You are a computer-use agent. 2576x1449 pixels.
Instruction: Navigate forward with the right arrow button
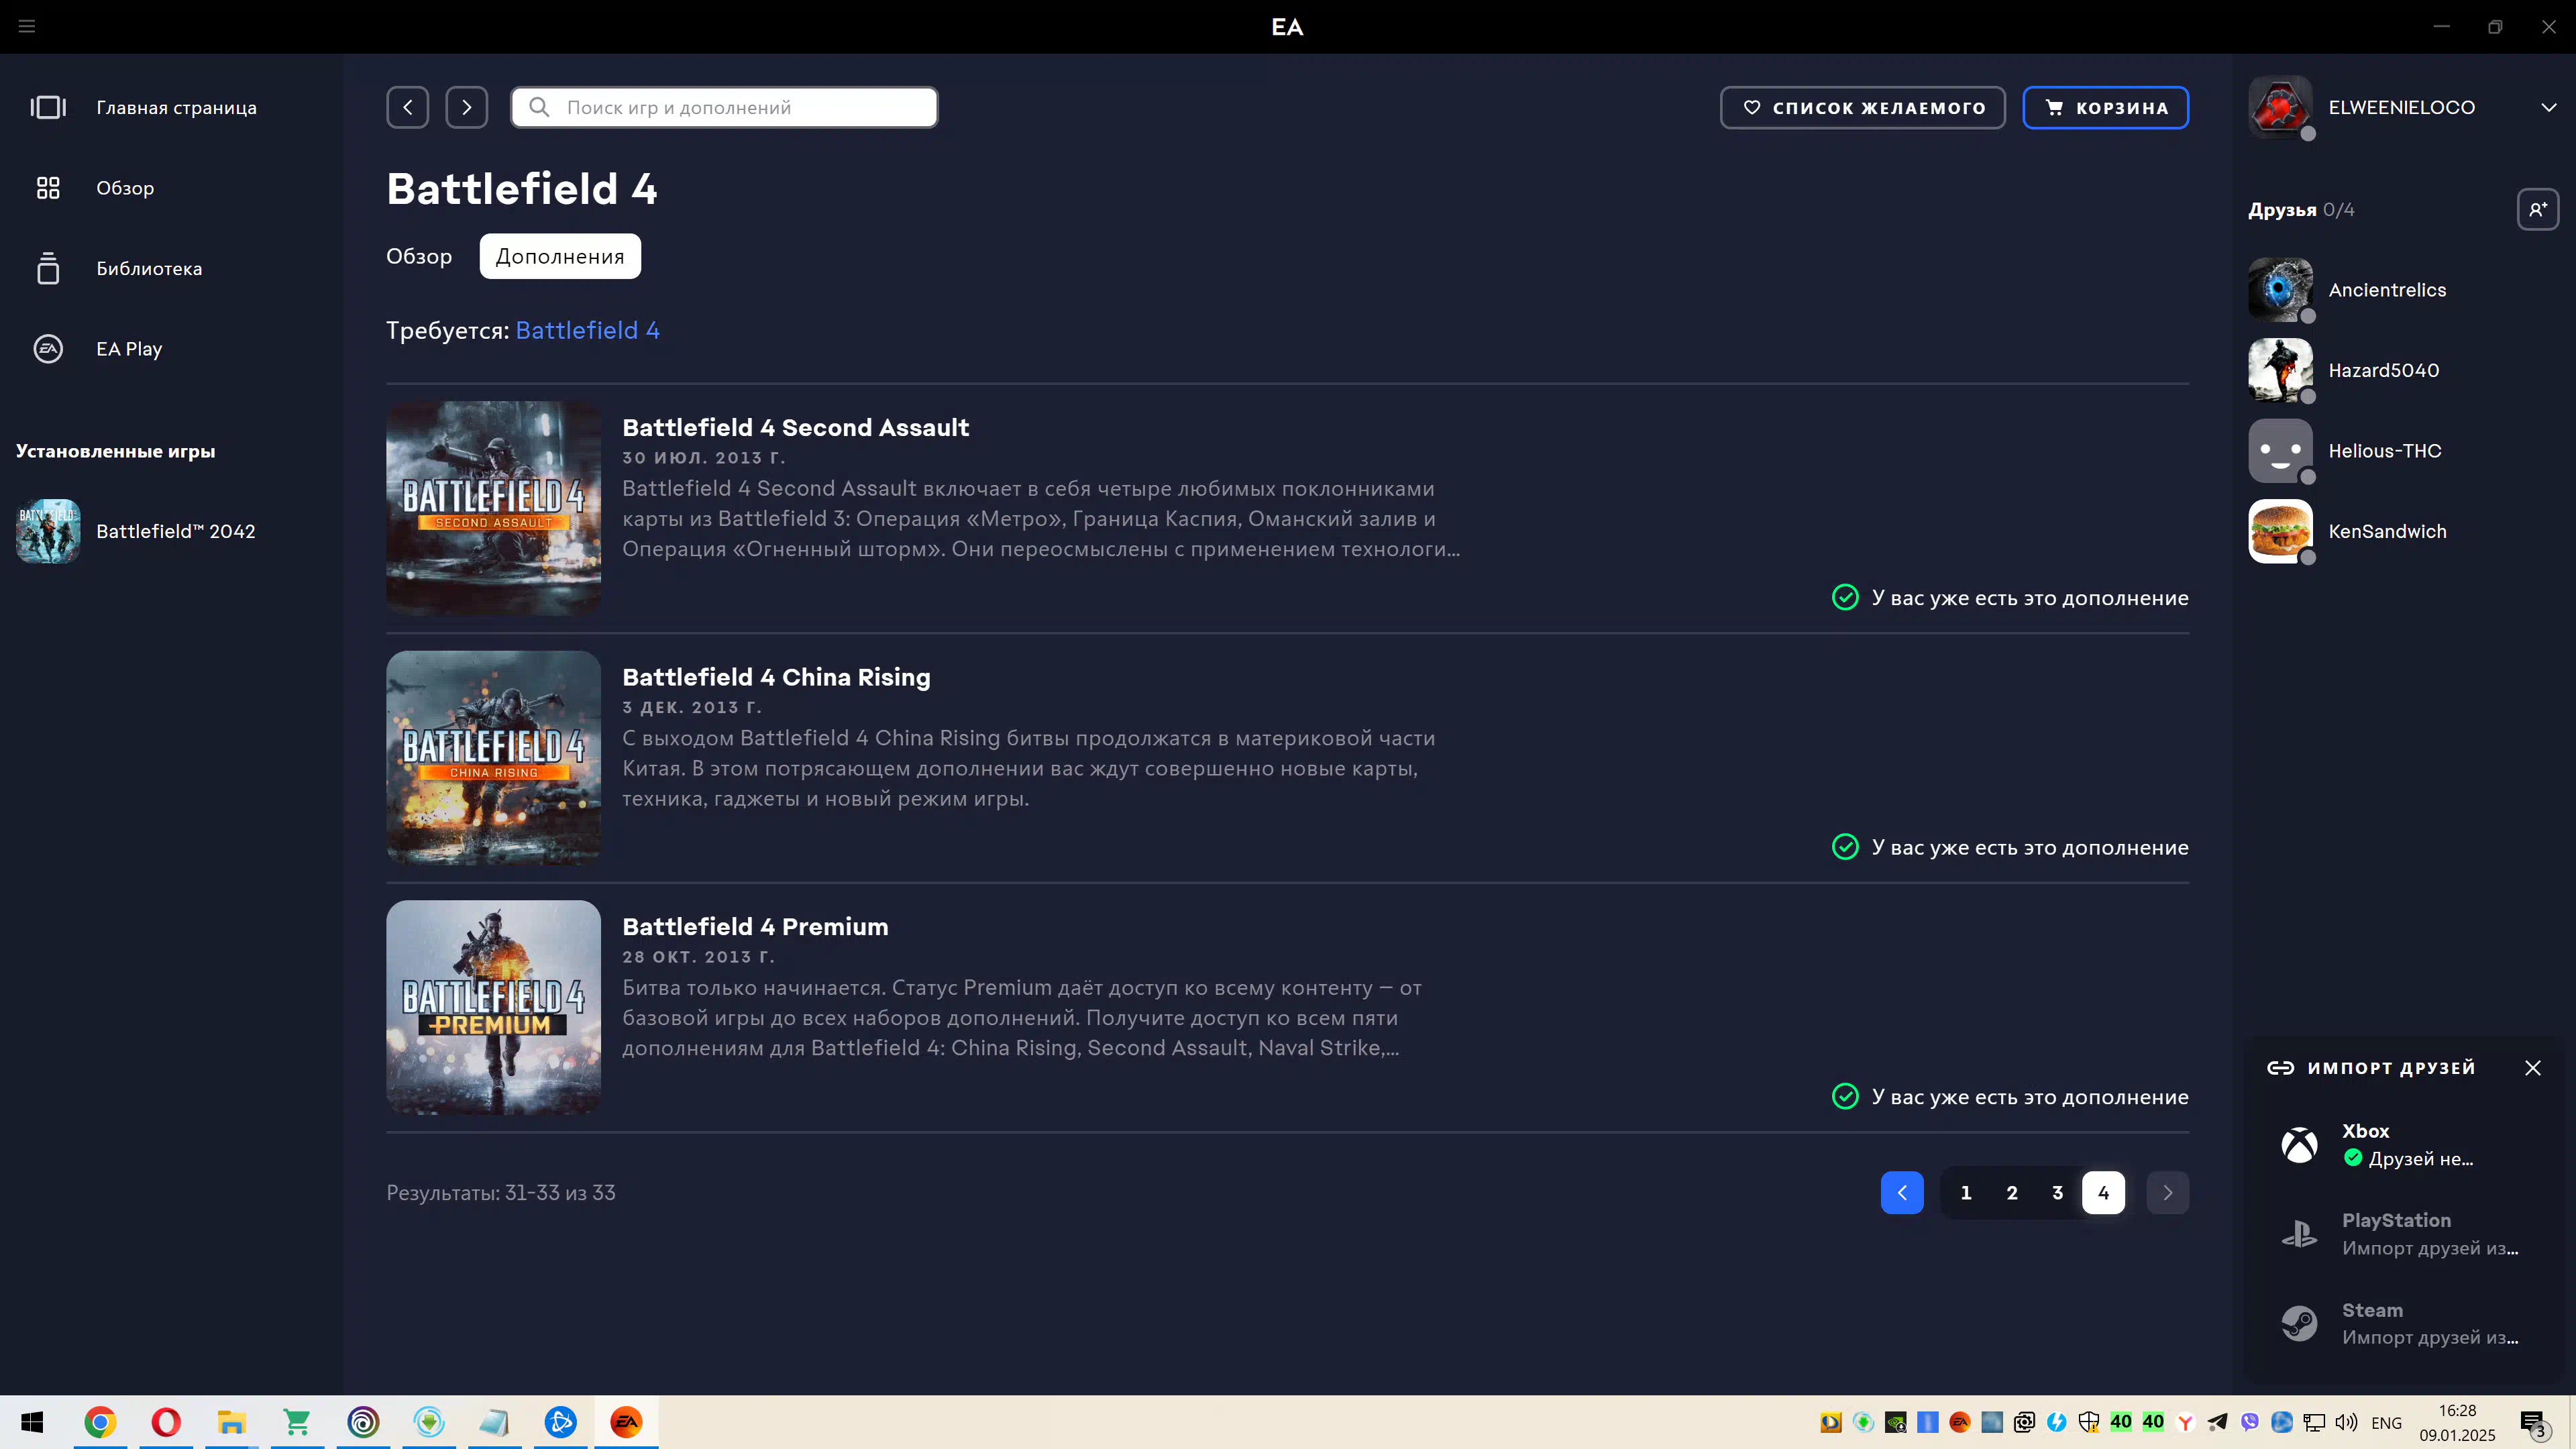pos(467,107)
